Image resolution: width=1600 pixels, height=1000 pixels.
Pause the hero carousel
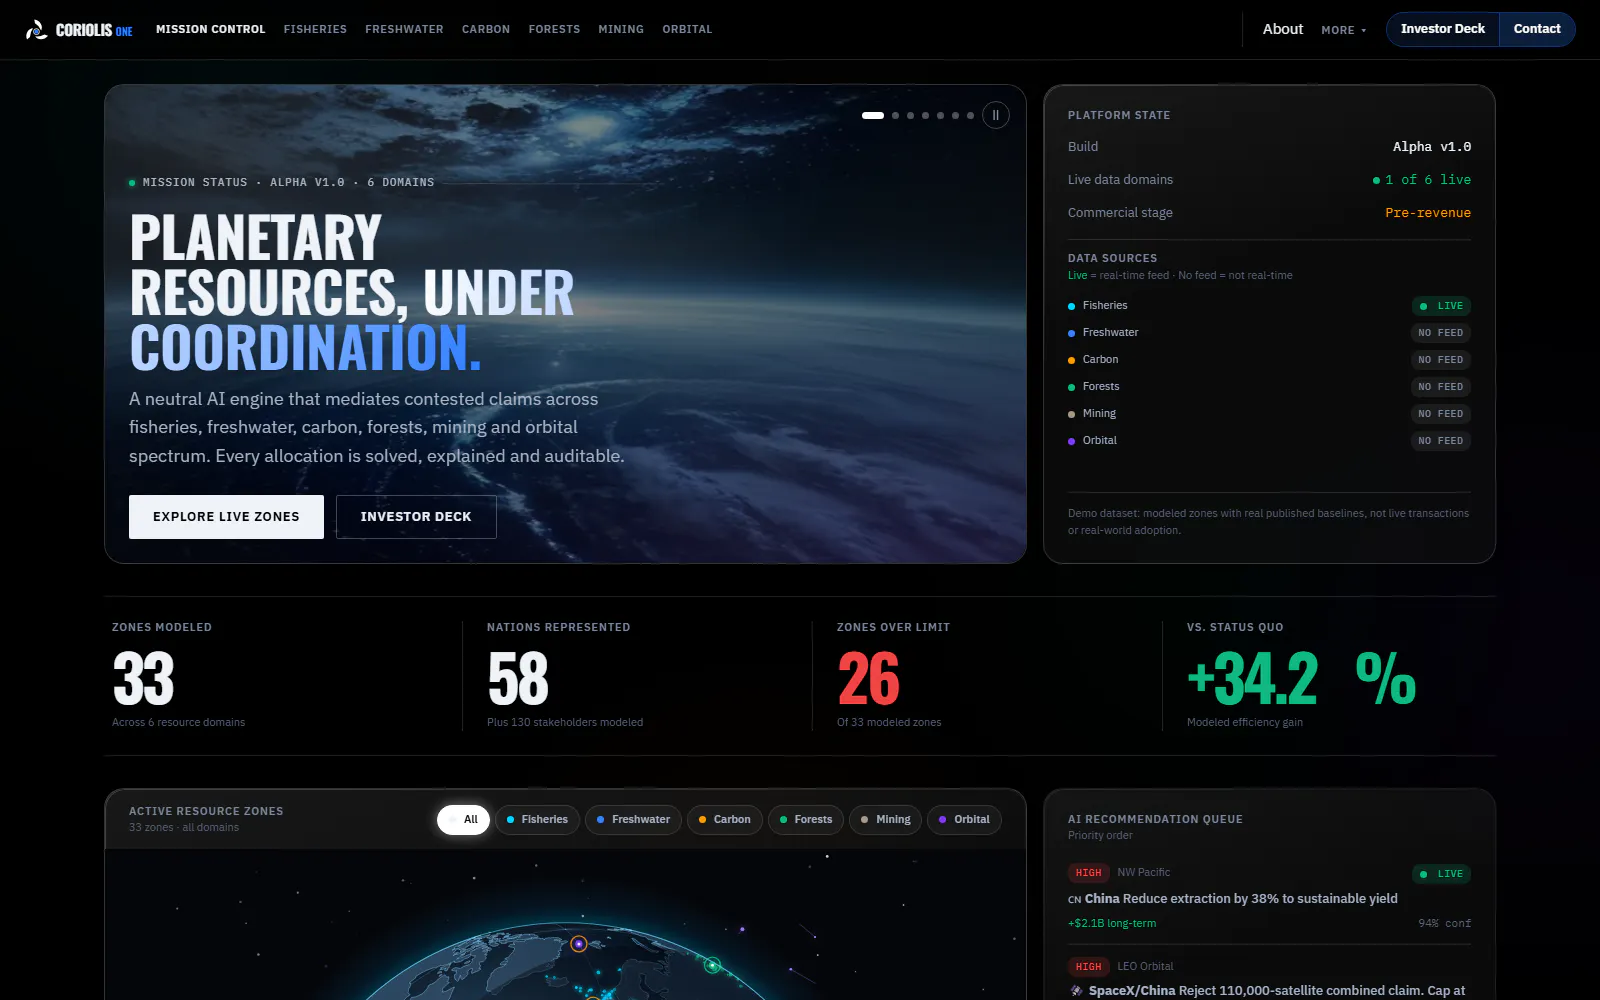click(x=996, y=115)
